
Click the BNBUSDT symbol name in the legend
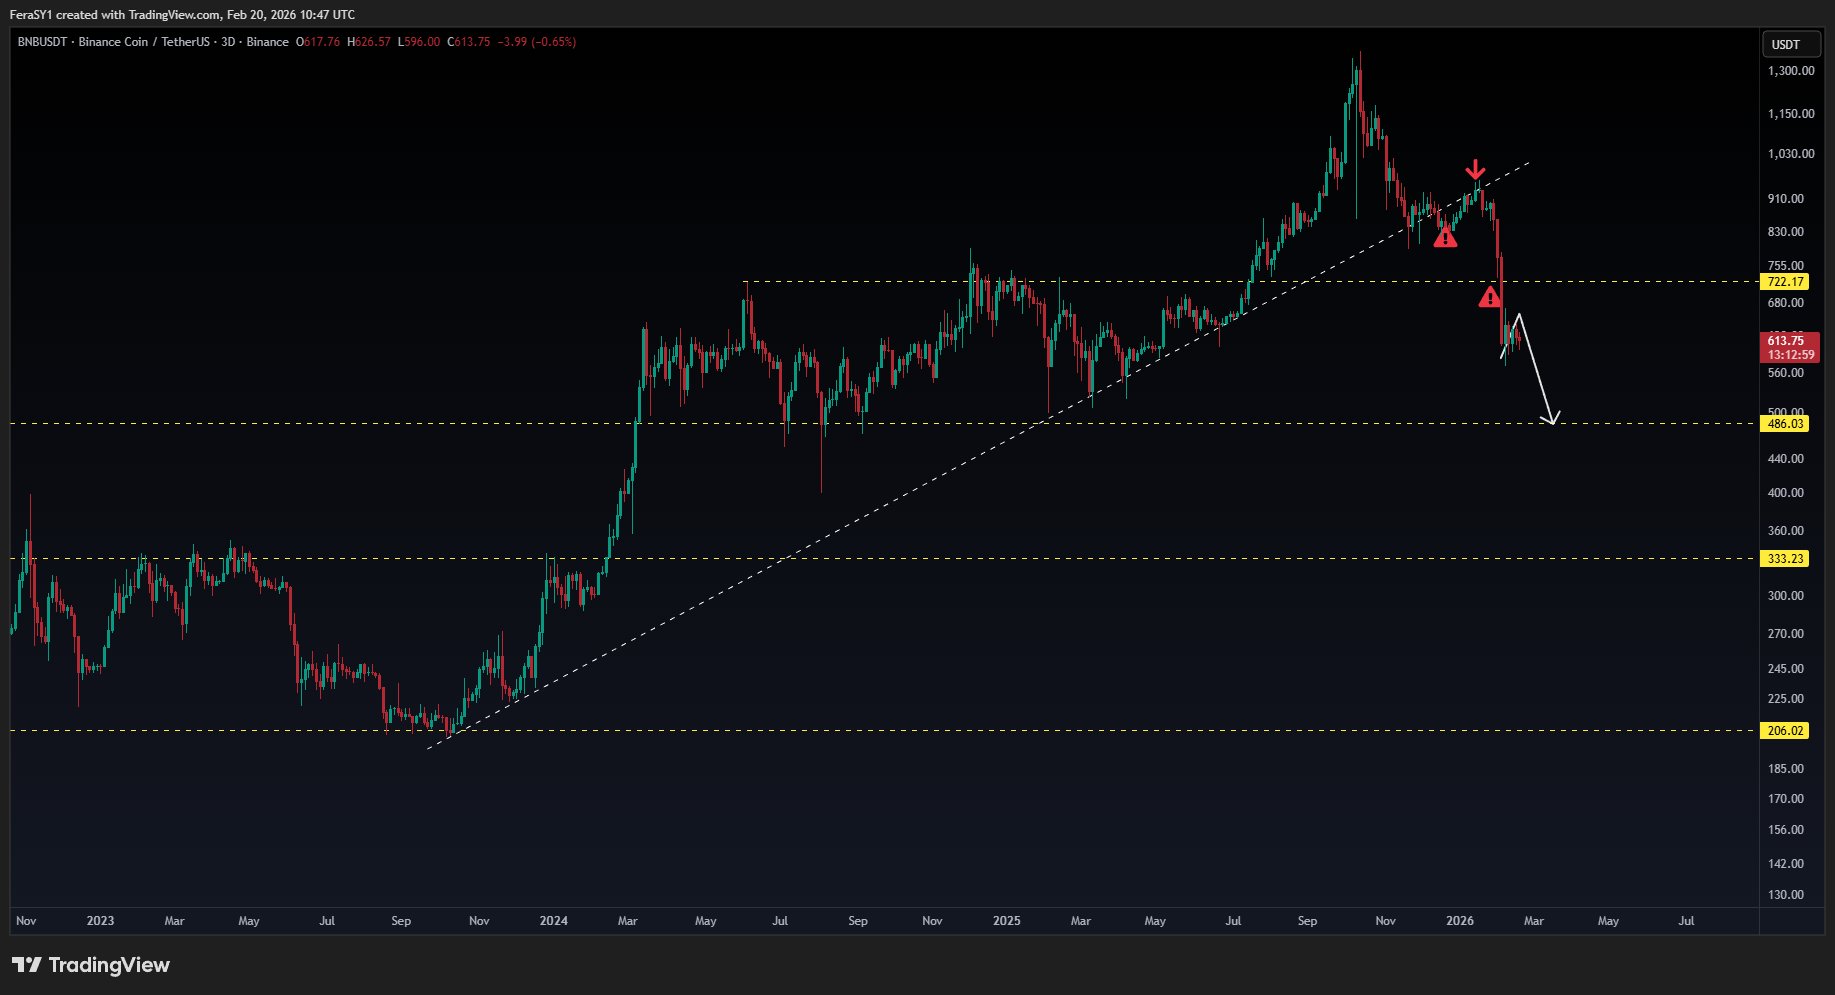click(x=42, y=42)
